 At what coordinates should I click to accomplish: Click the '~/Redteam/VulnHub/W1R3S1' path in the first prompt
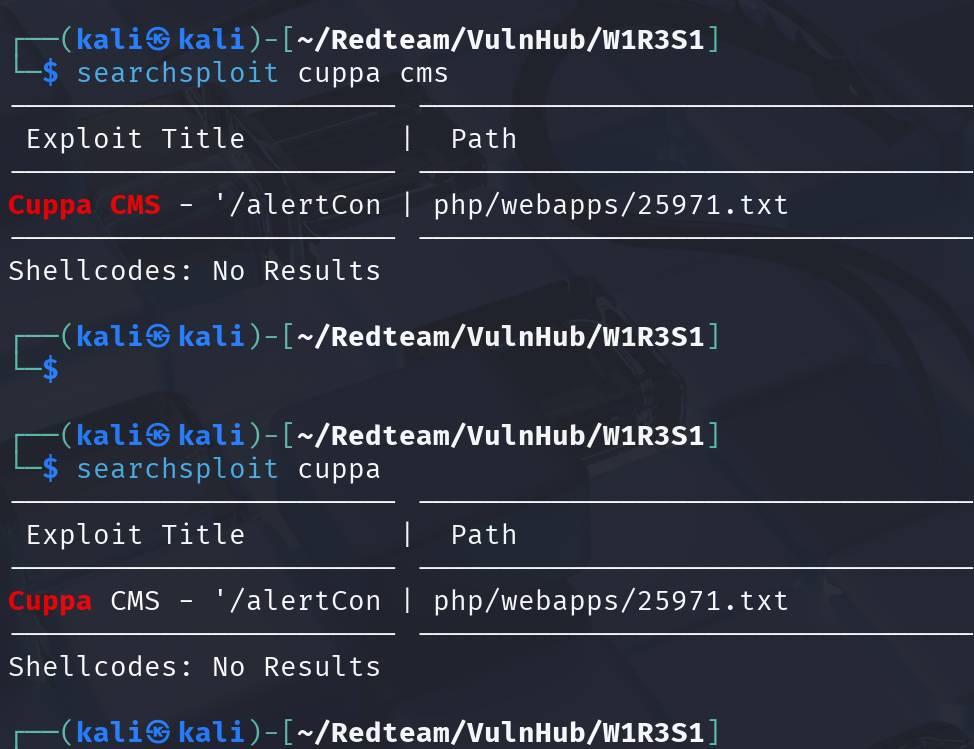point(501,40)
